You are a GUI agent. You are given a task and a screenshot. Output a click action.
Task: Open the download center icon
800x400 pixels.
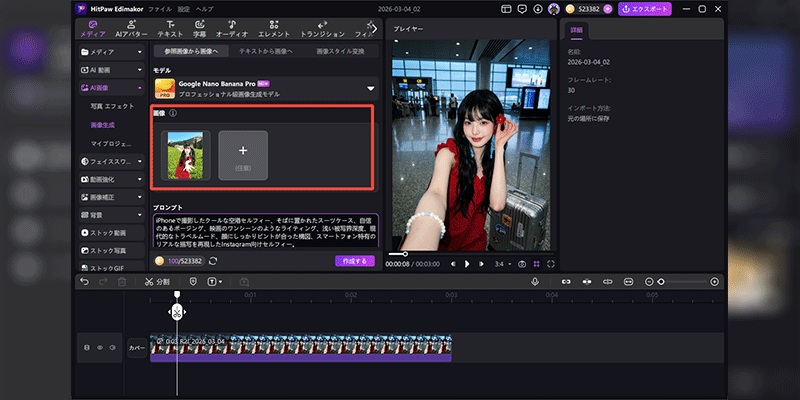pos(538,9)
